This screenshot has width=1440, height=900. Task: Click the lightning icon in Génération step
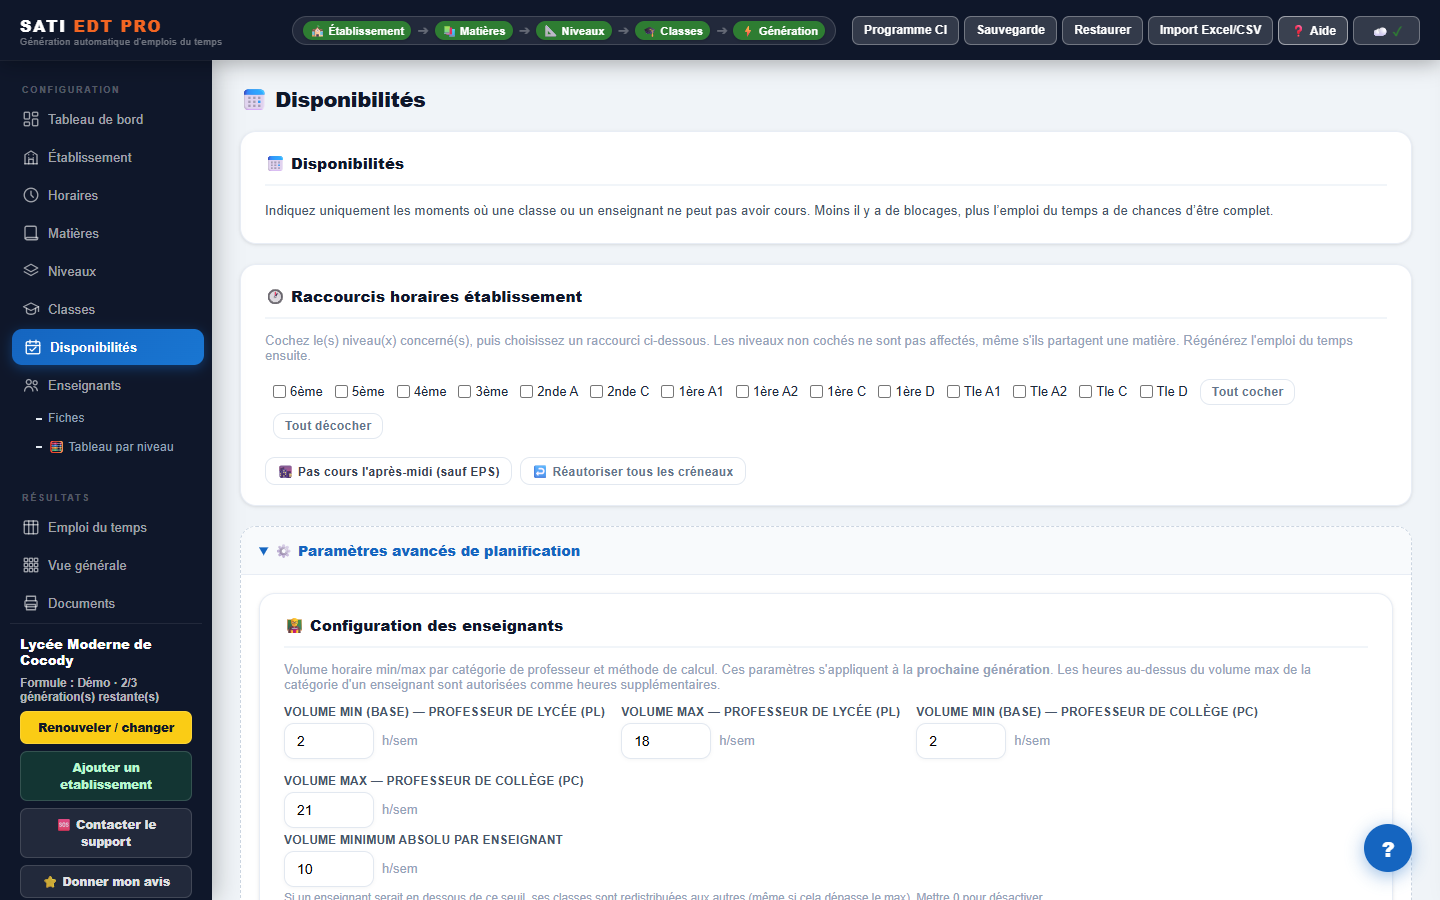(748, 31)
